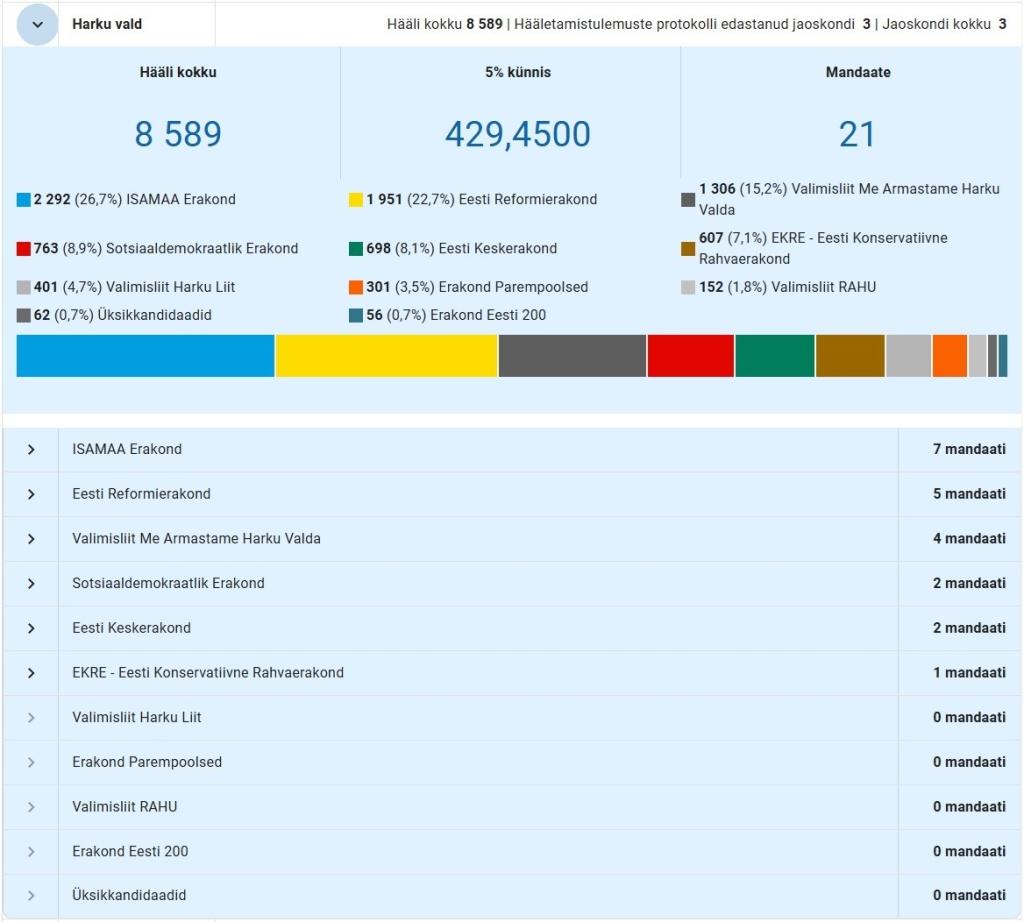Click gray Üksikkandidaadid legend square
Screen dimensions: 1024x922
click(x=24, y=315)
